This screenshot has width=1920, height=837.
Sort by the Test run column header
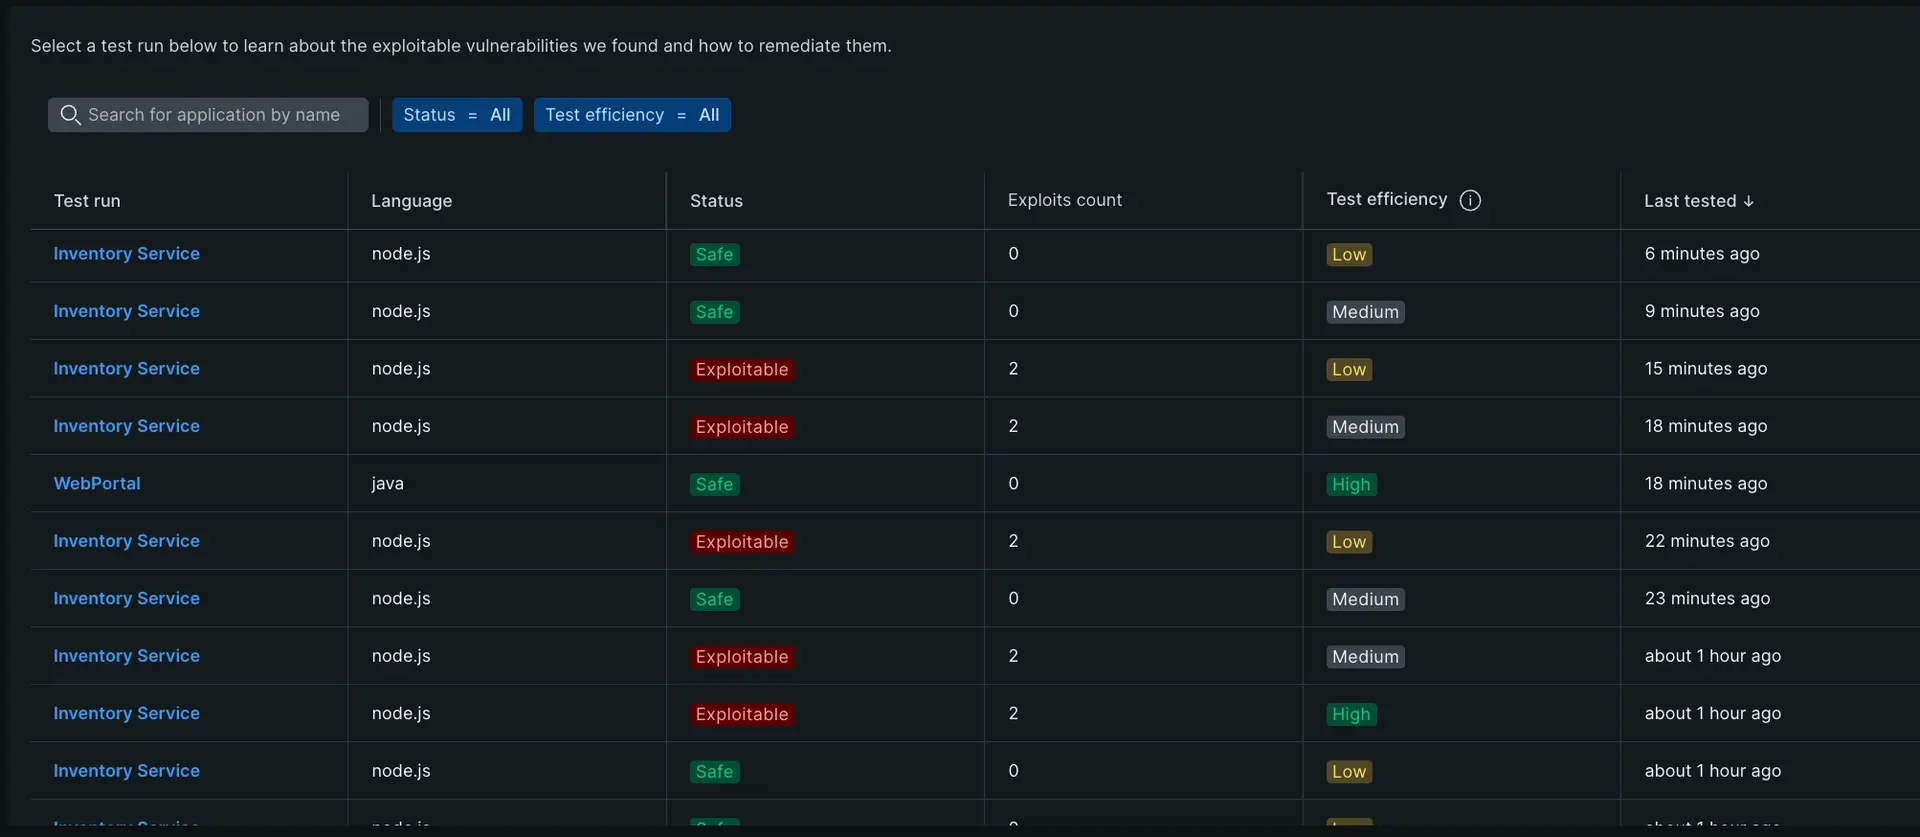pos(87,201)
